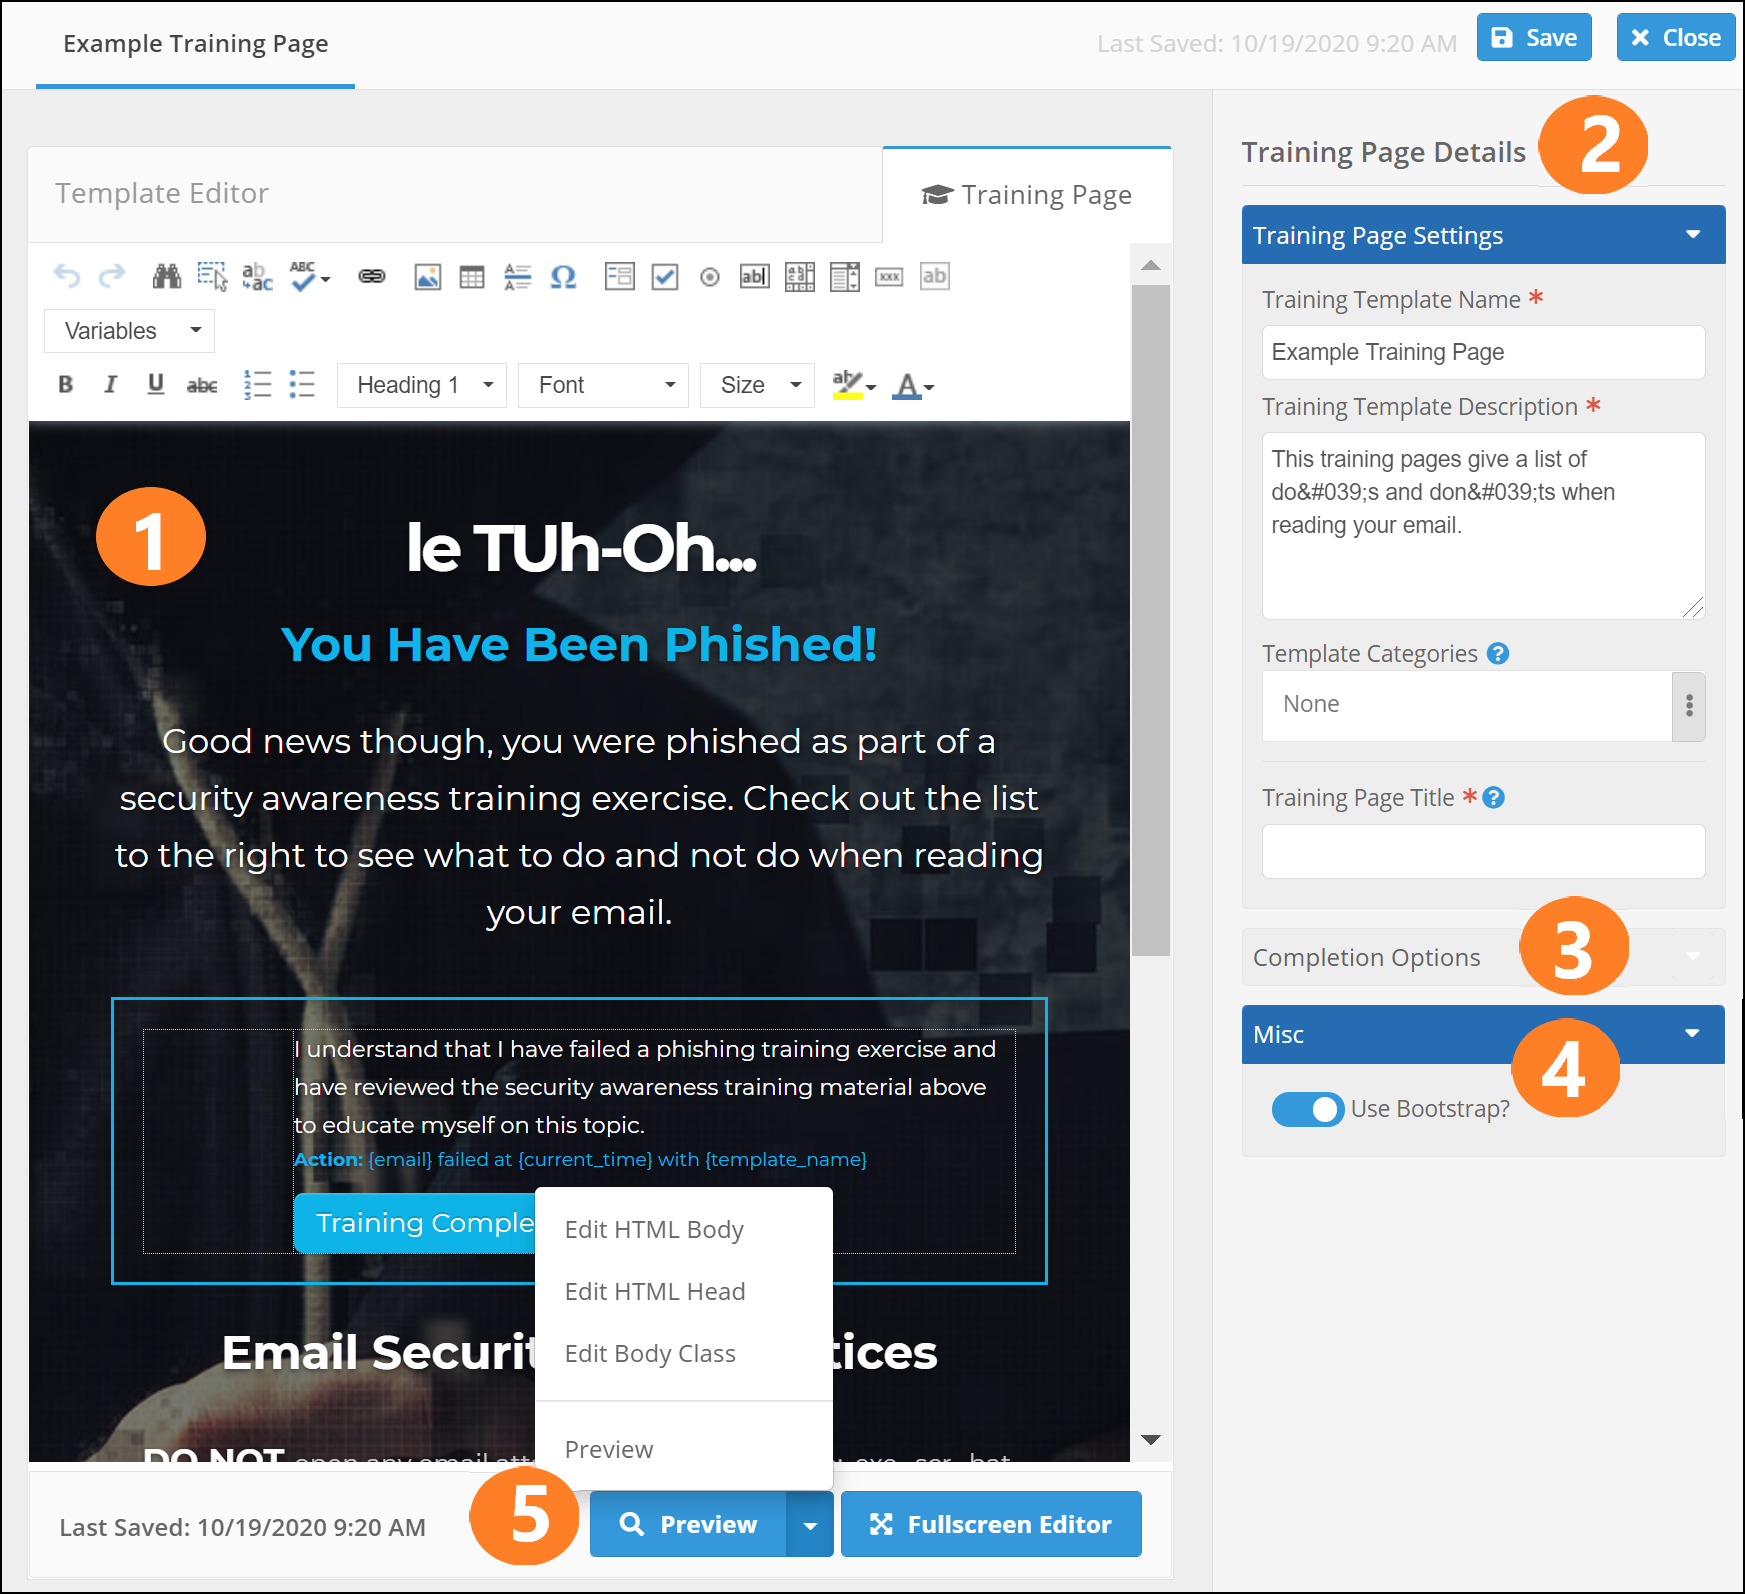Turn off the Use Bootstrap switch
1745x1594 pixels.
coord(1307,1109)
